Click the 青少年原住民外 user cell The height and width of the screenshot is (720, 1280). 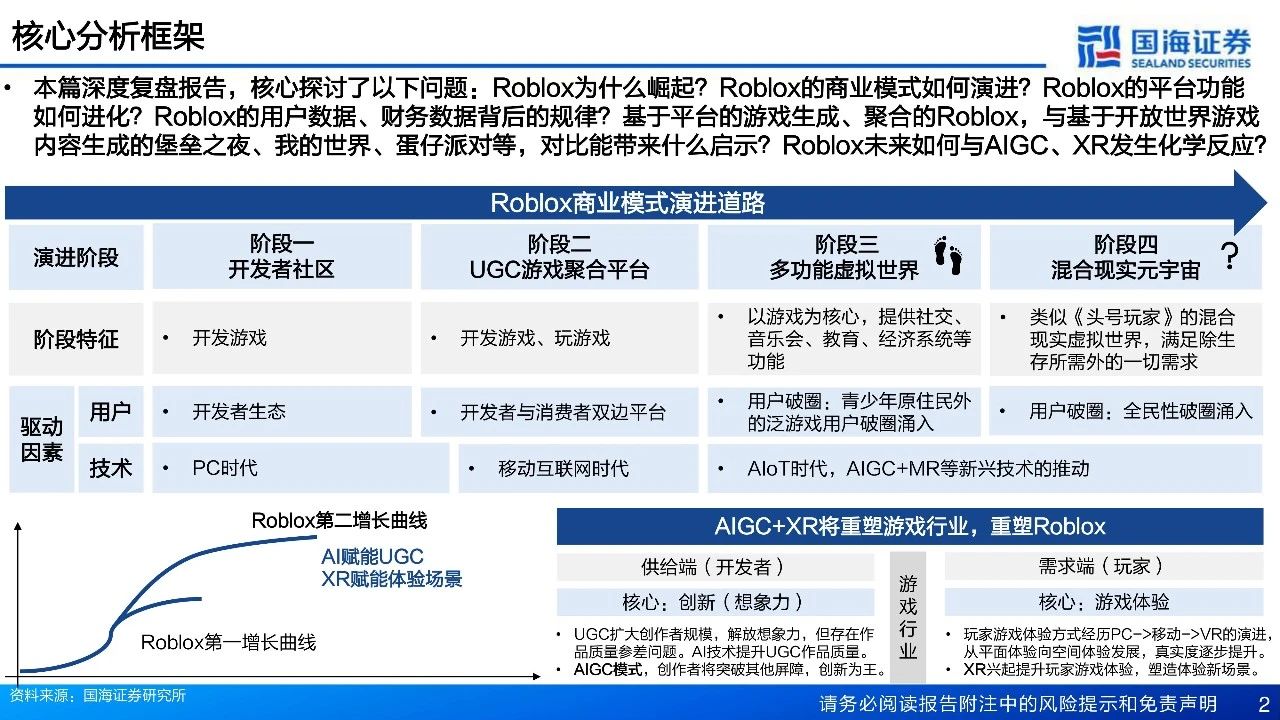point(843,411)
